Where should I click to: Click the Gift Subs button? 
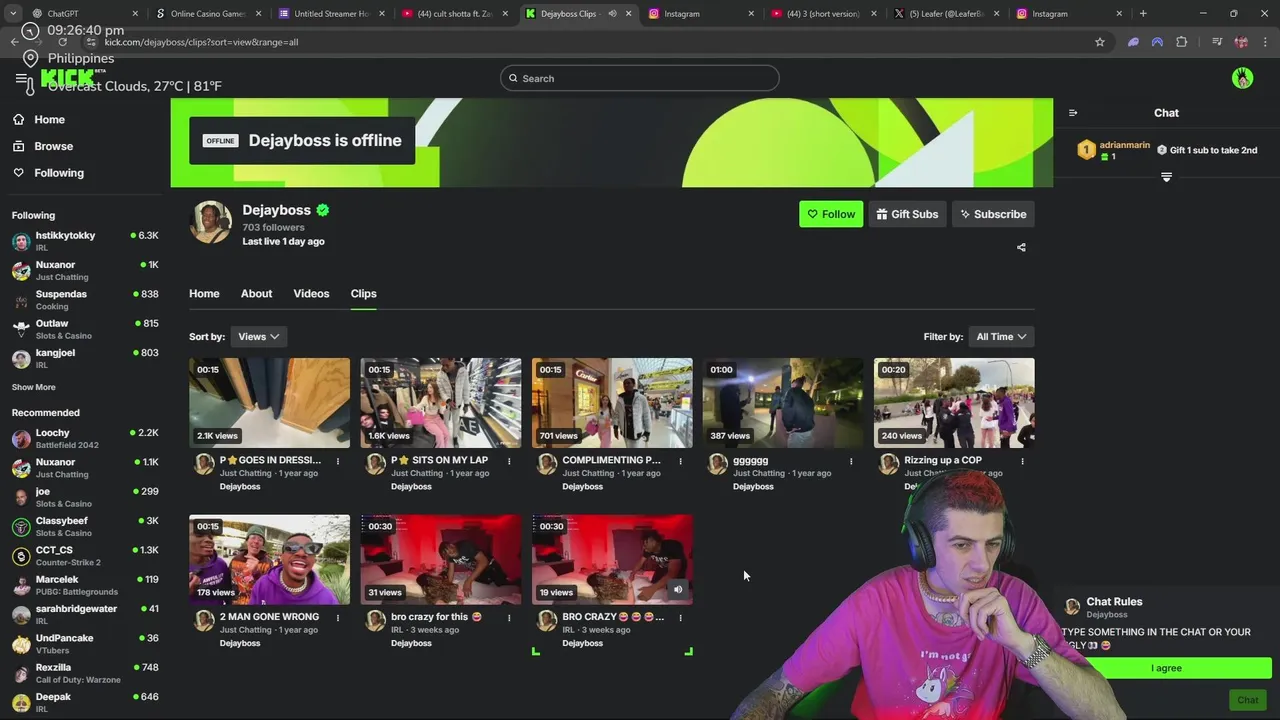[x=907, y=214]
